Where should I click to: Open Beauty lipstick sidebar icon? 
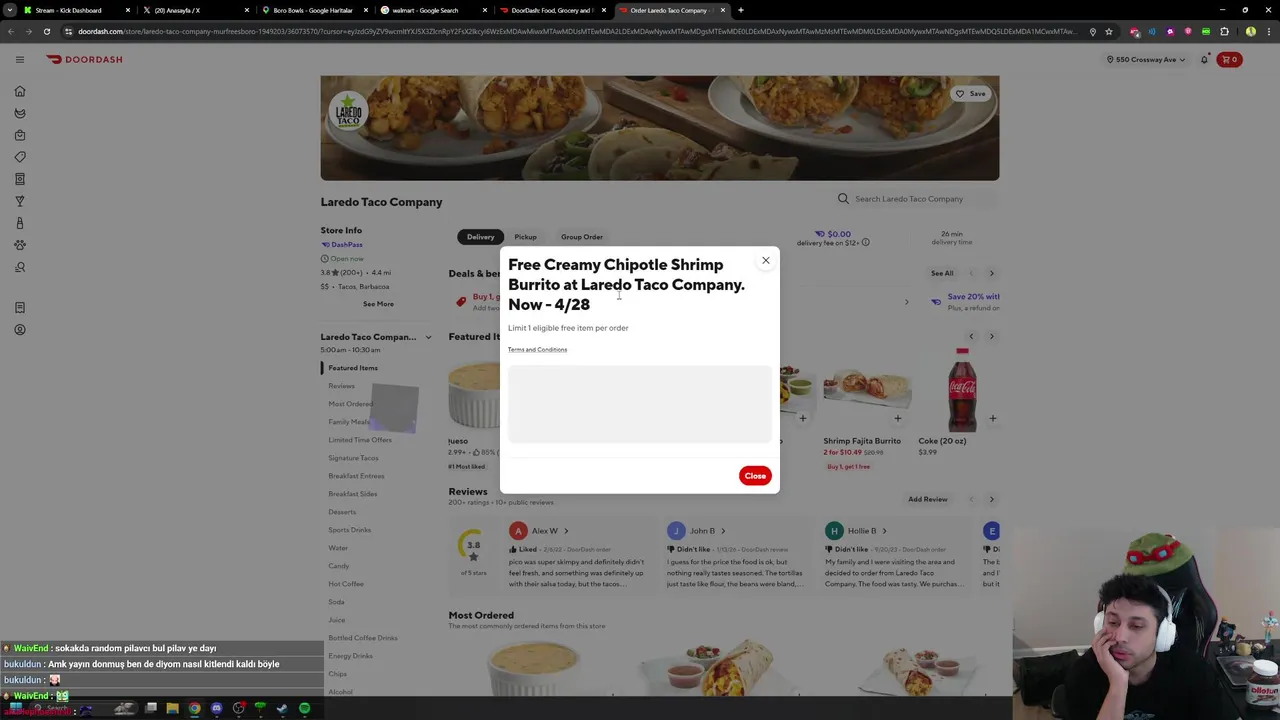(x=20, y=223)
